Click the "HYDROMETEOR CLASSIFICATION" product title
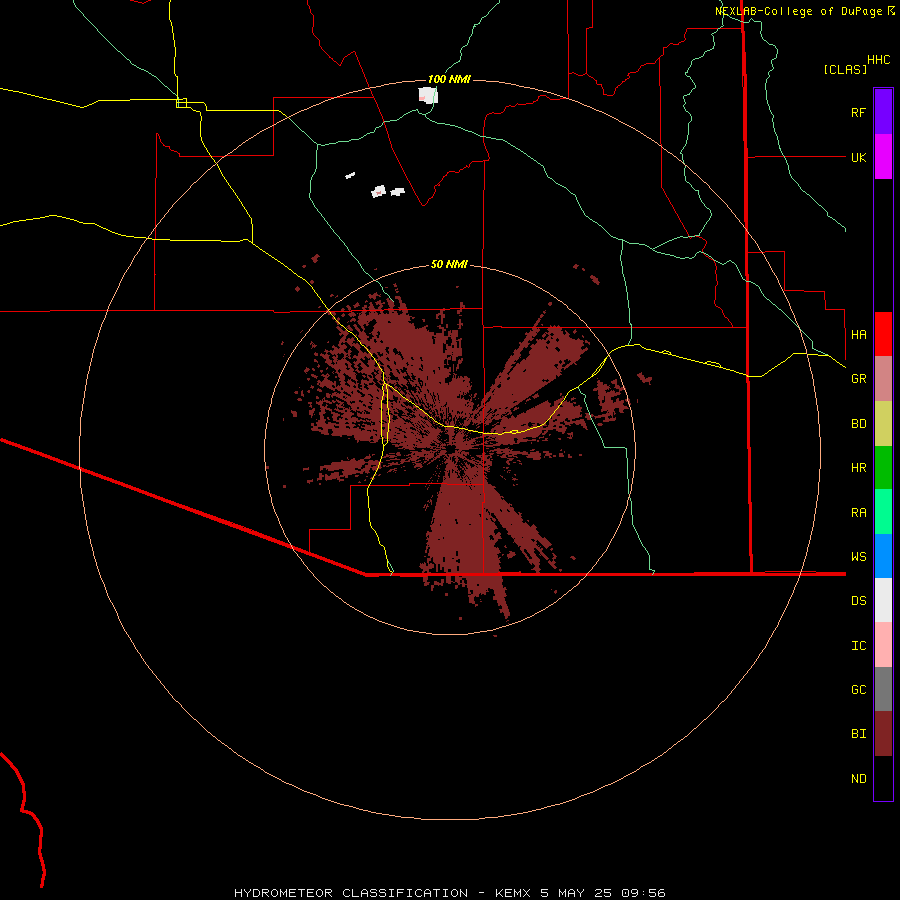Viewport: 900px width, 900px height. click(x=351, y=893)
